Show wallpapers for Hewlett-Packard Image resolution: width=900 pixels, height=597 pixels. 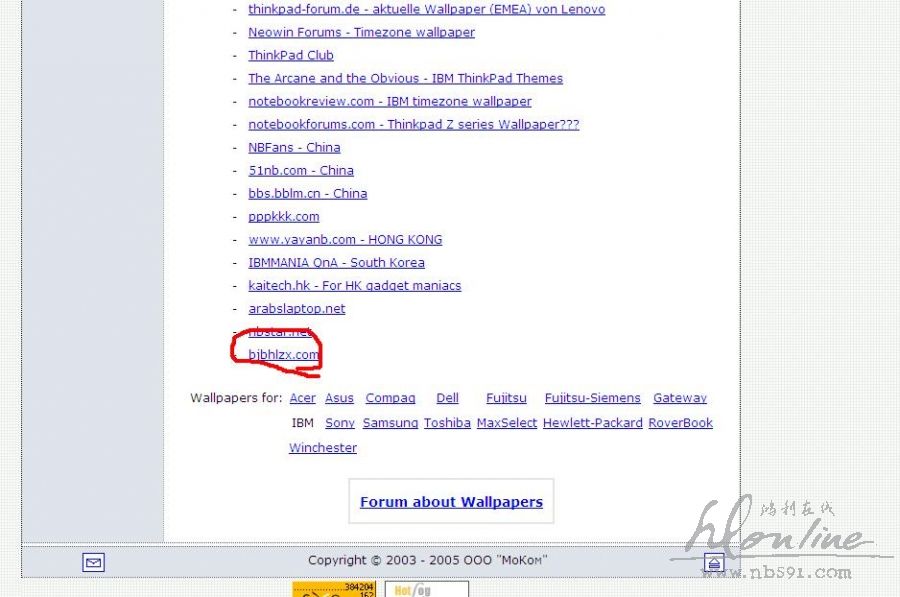tap(592, 422)
